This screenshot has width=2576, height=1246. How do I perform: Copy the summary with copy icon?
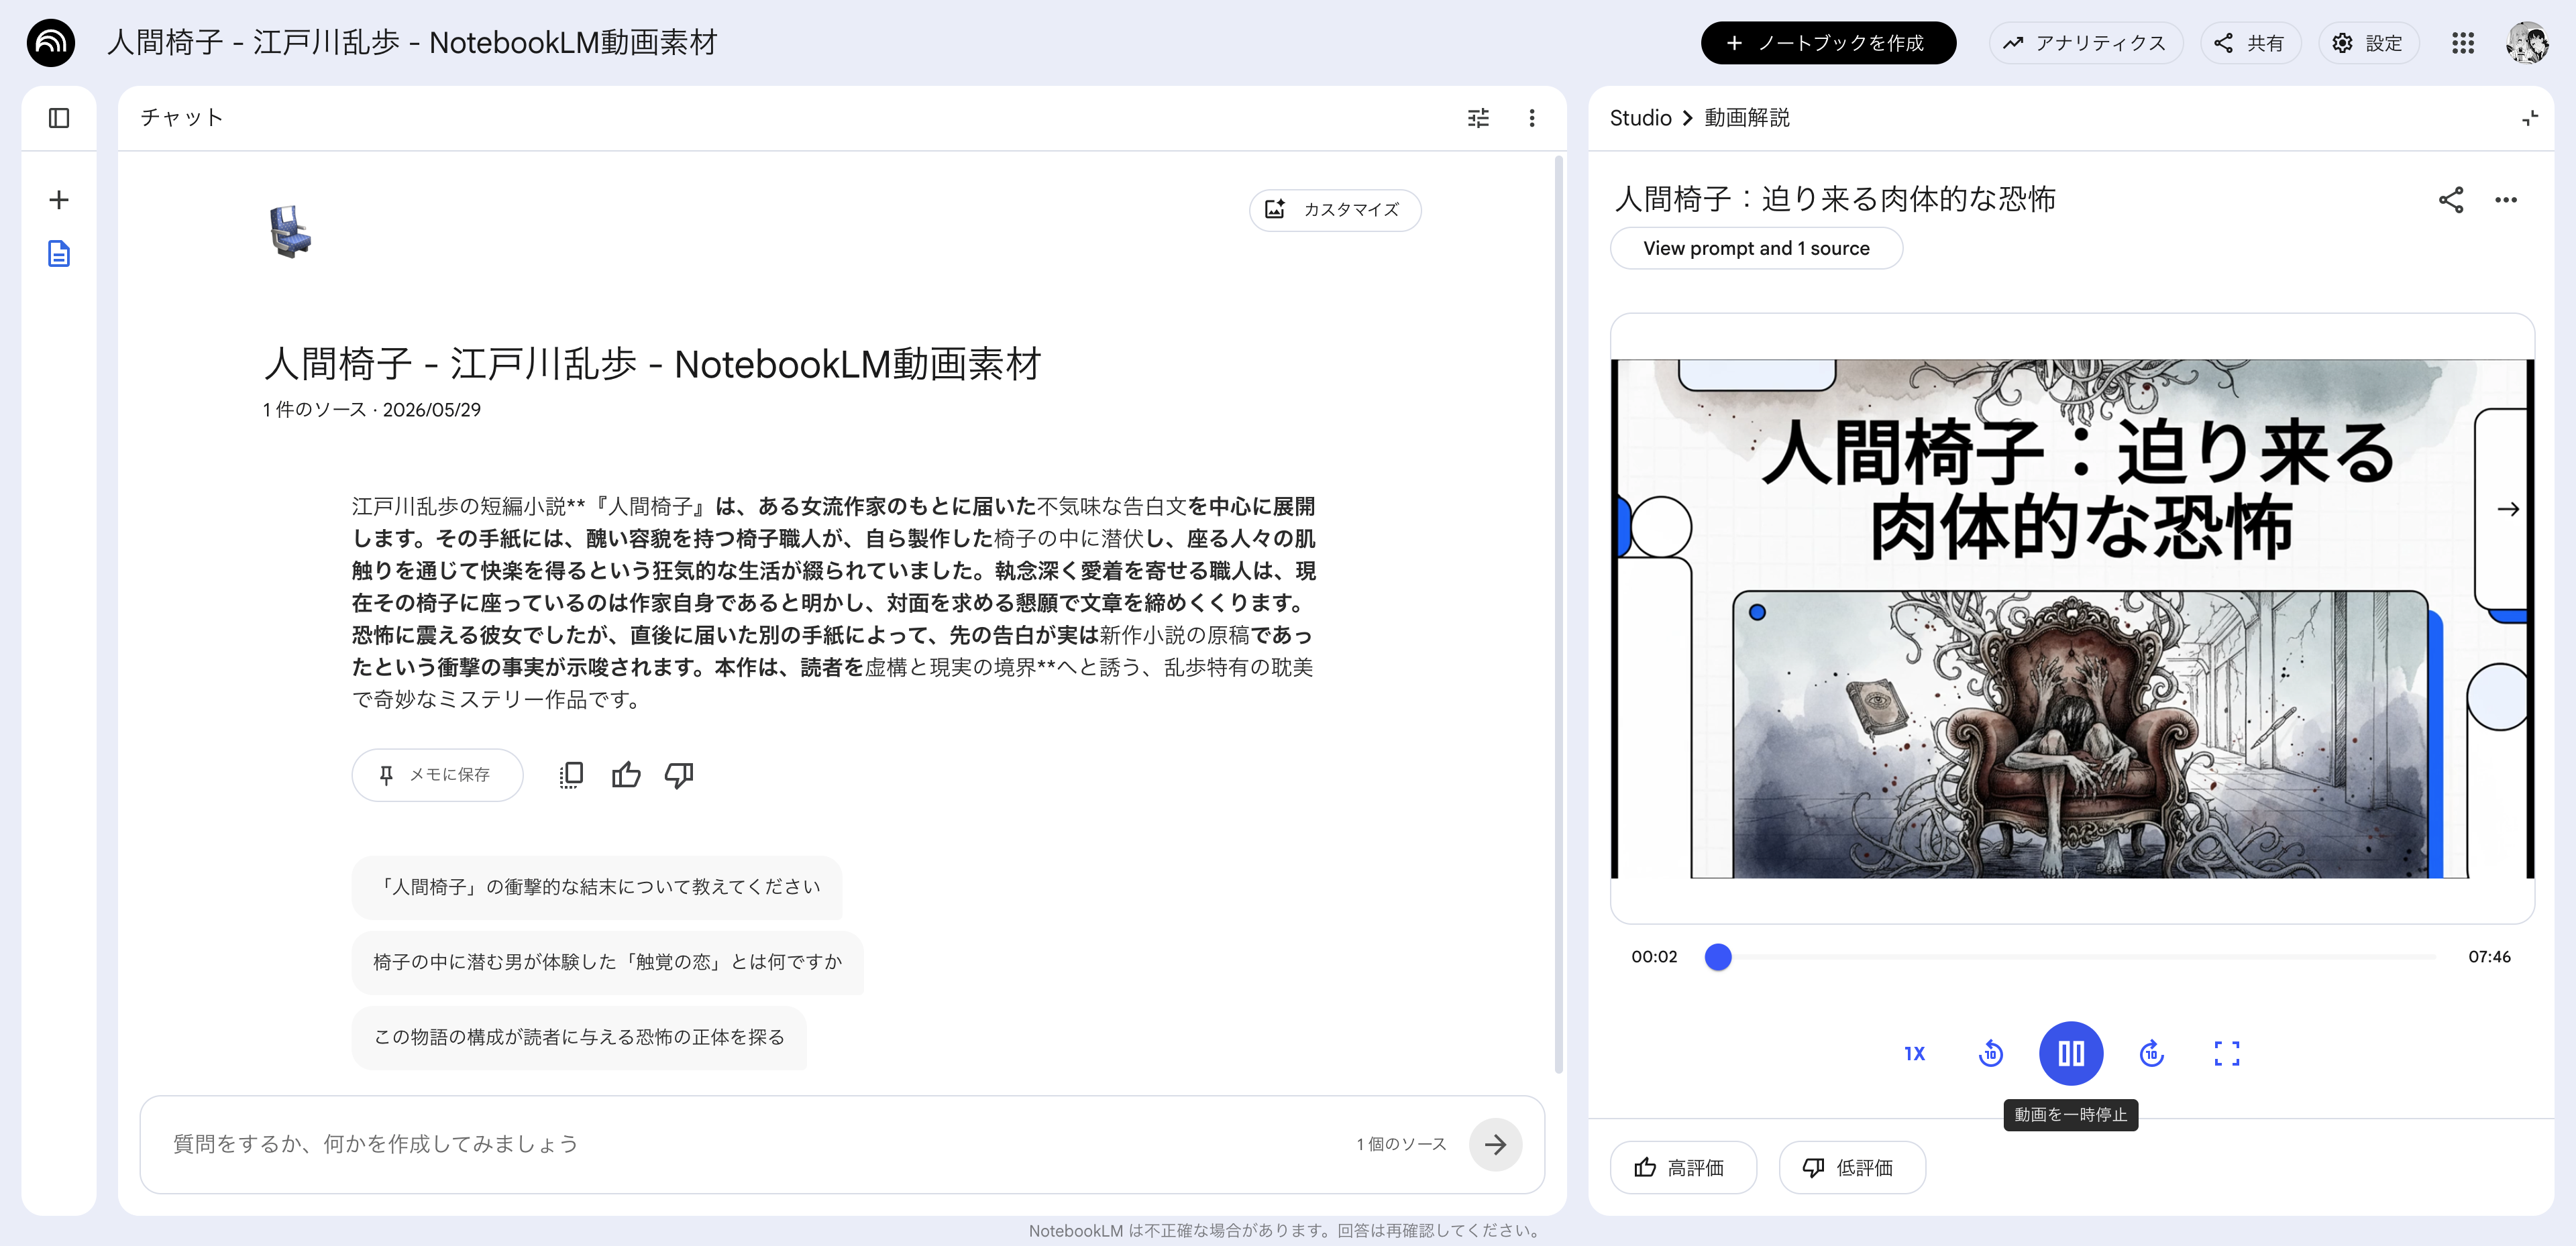click(571, 775)
